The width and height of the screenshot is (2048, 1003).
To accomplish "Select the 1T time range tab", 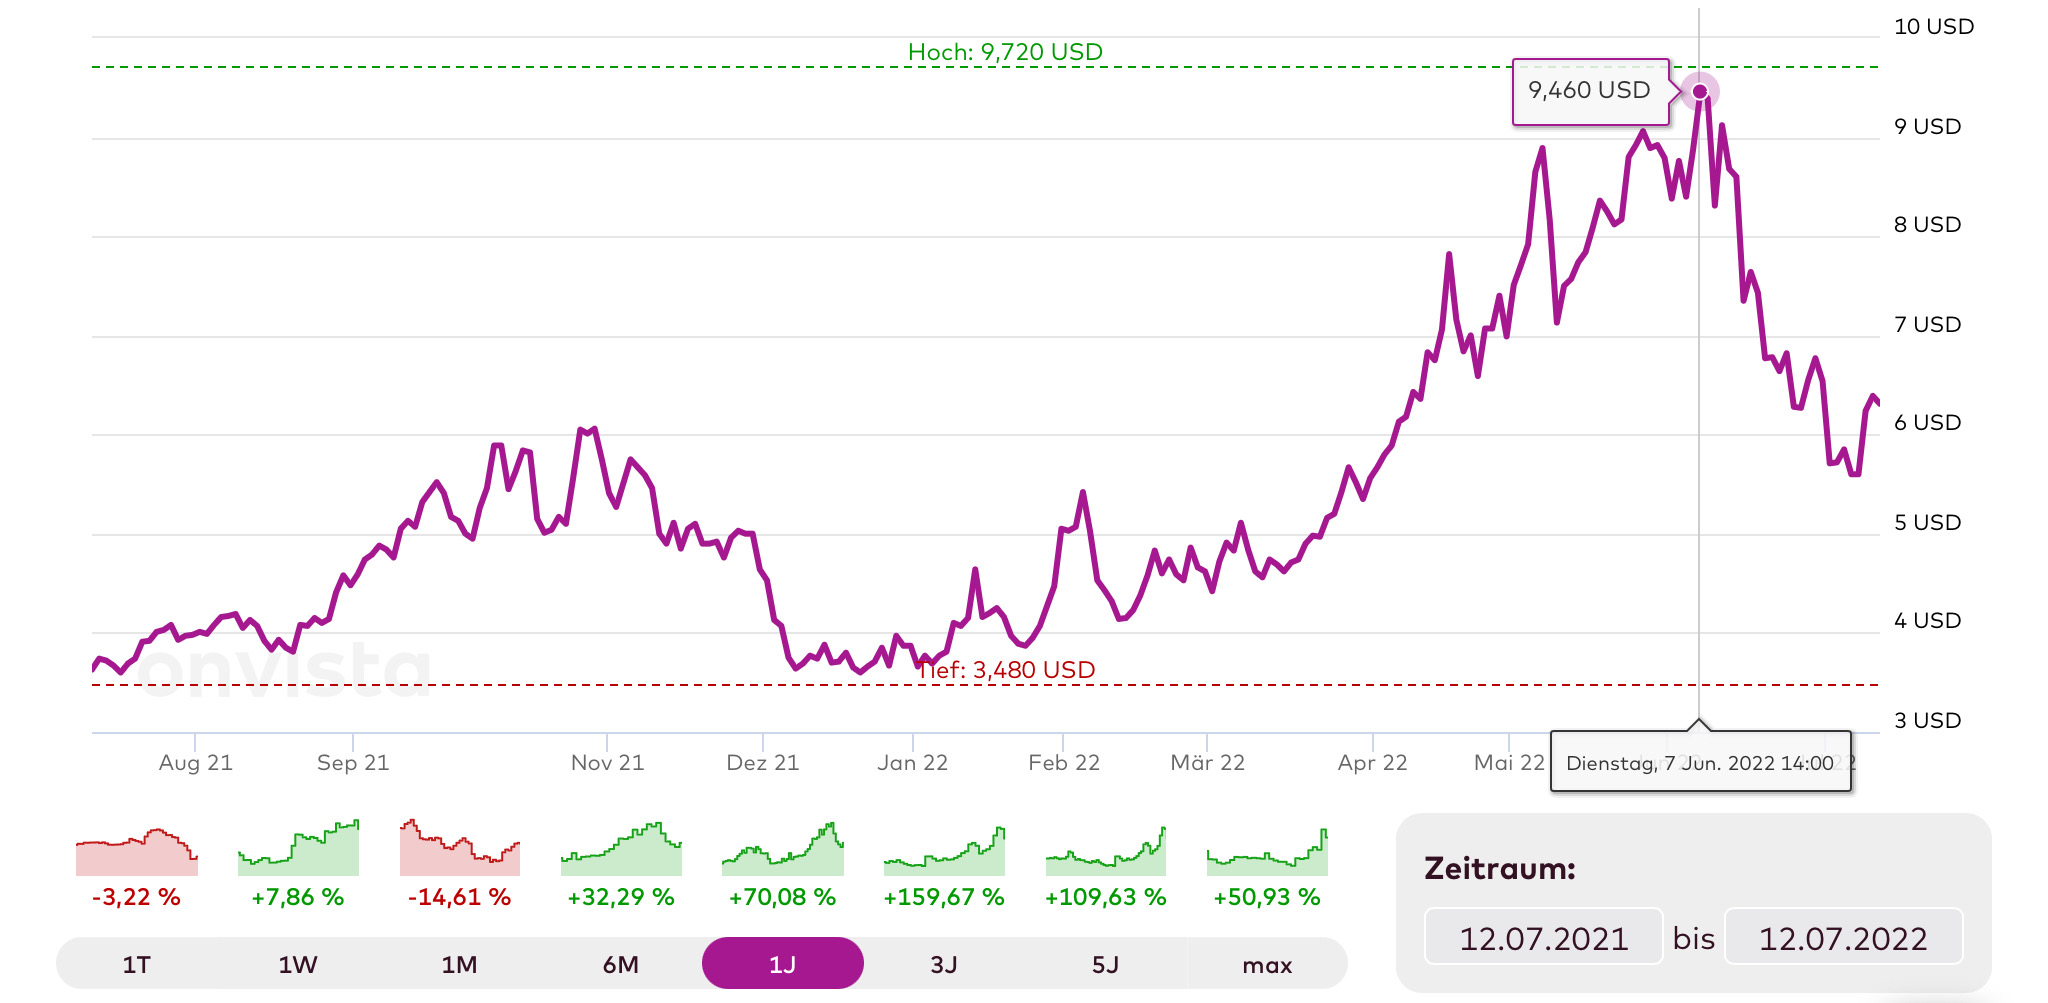I will click(x=137, y=964).
